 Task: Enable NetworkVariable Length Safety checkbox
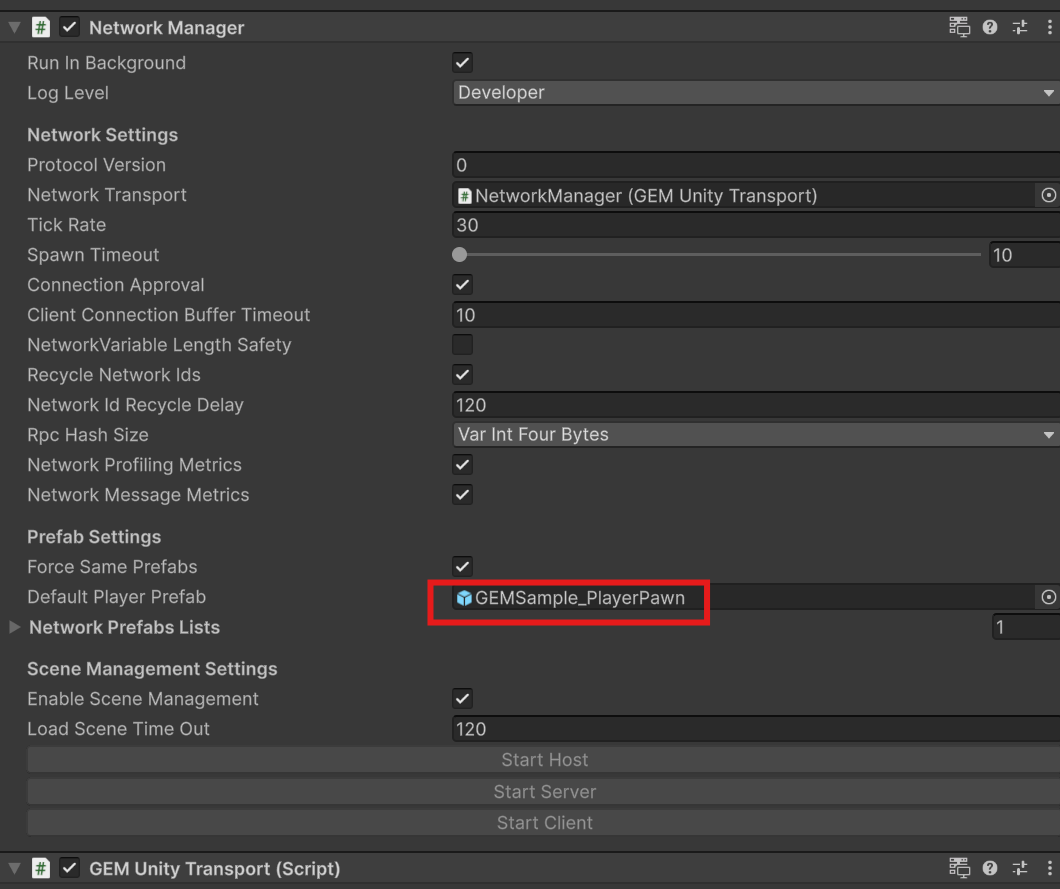(462, 345)
